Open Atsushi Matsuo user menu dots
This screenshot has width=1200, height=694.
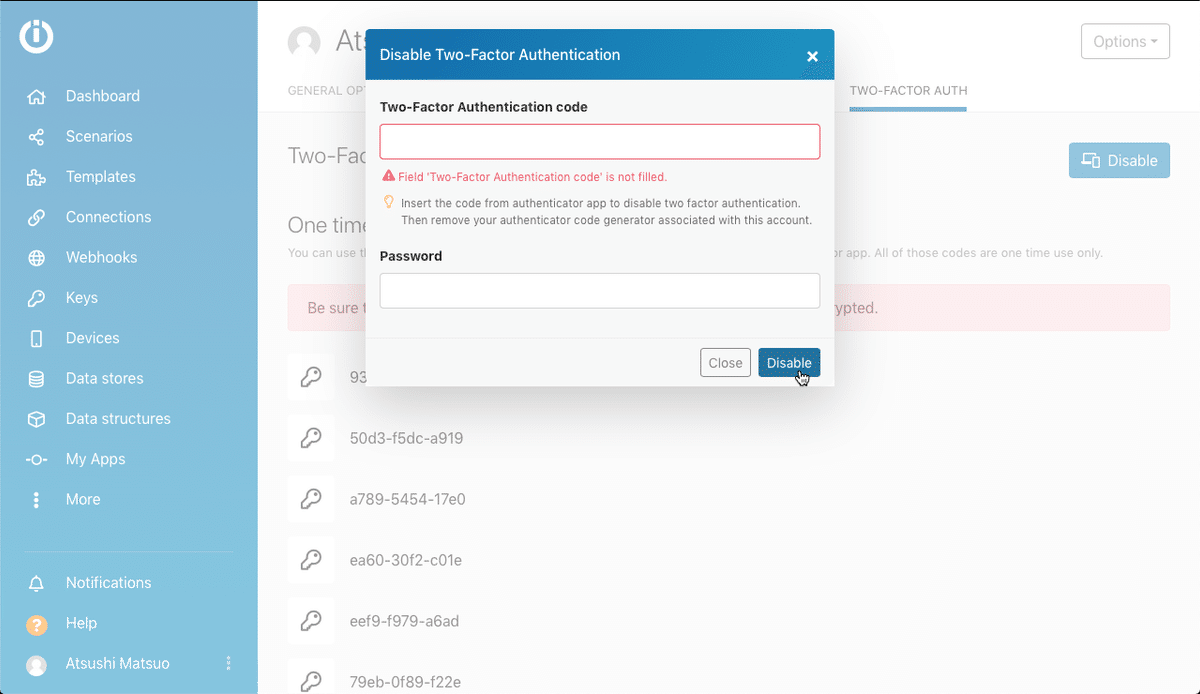229,663
